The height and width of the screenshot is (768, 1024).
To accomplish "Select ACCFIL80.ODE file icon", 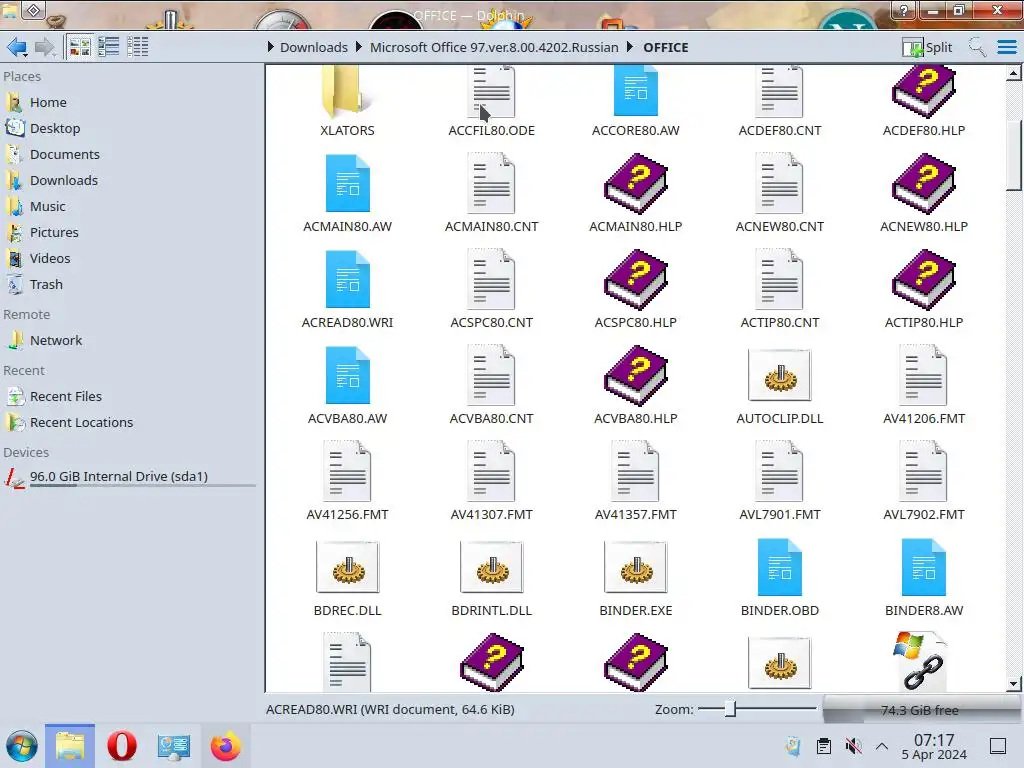I will [x=492, y=92].
